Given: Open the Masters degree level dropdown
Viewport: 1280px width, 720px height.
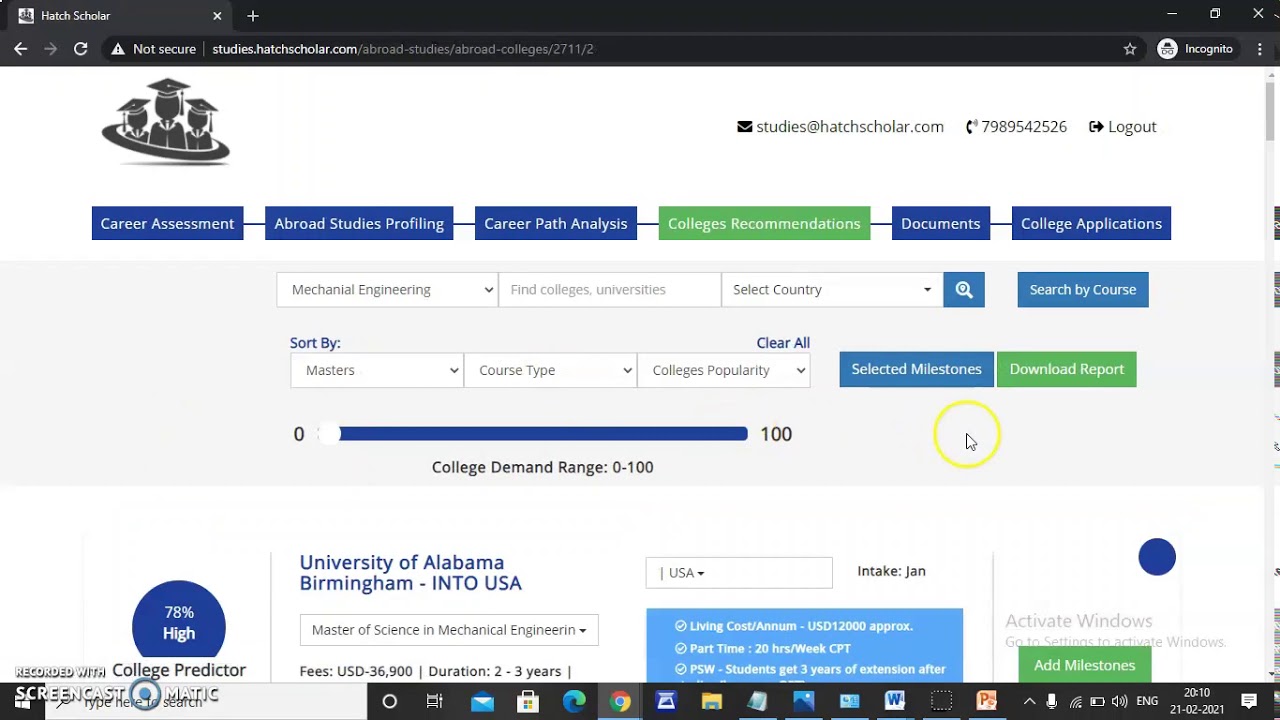Looking at the screenshot, I should 377,370.
